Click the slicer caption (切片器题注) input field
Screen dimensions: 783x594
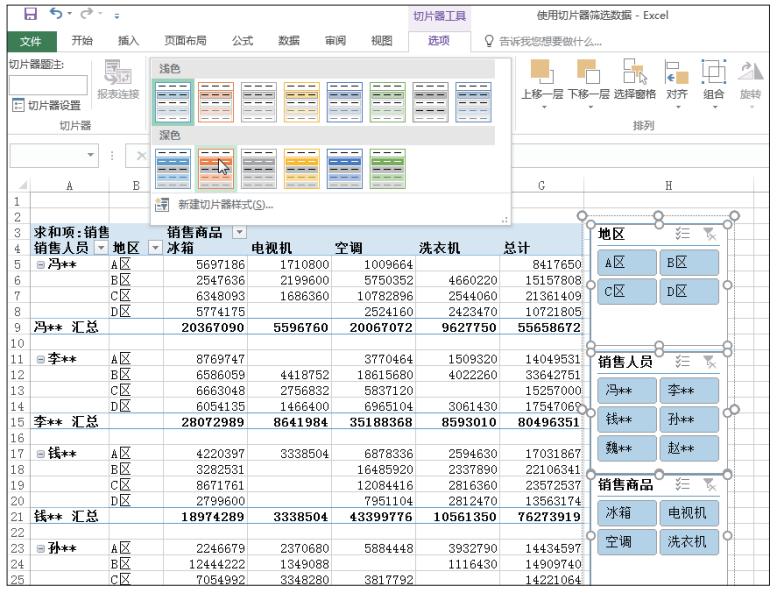[x=48, y=85]
